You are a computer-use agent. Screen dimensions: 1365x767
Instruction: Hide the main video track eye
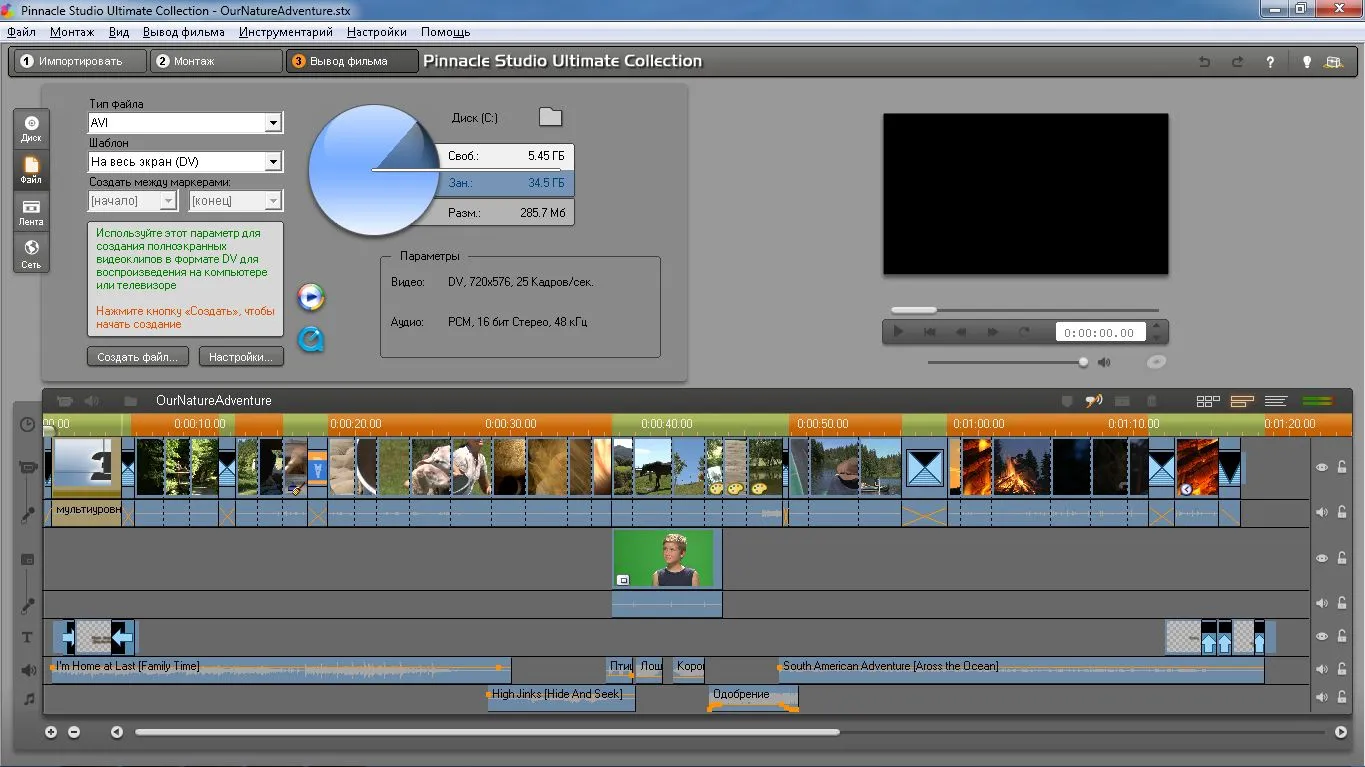pos(1322,467)
